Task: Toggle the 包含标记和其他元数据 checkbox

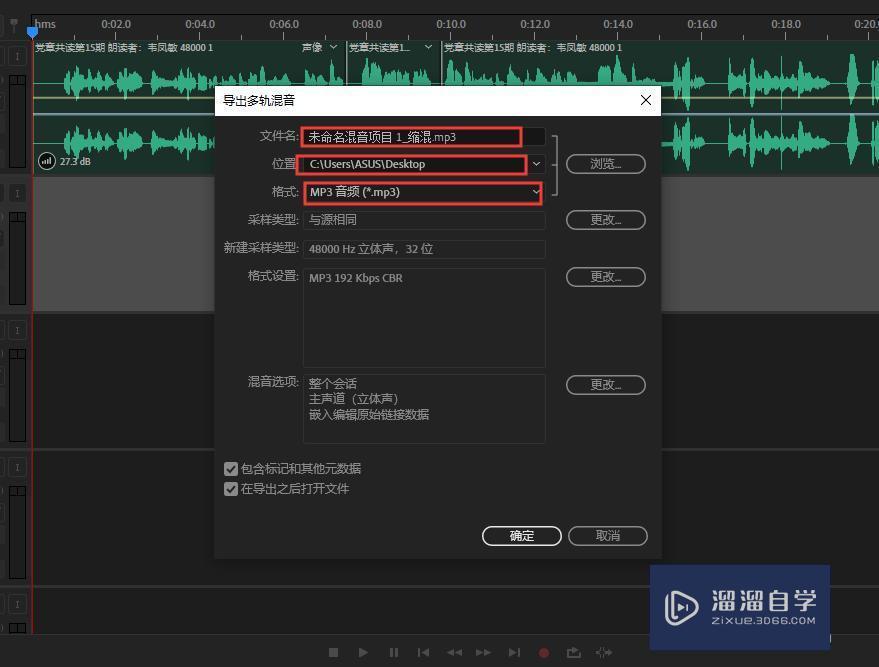Action: pos(230,469)
